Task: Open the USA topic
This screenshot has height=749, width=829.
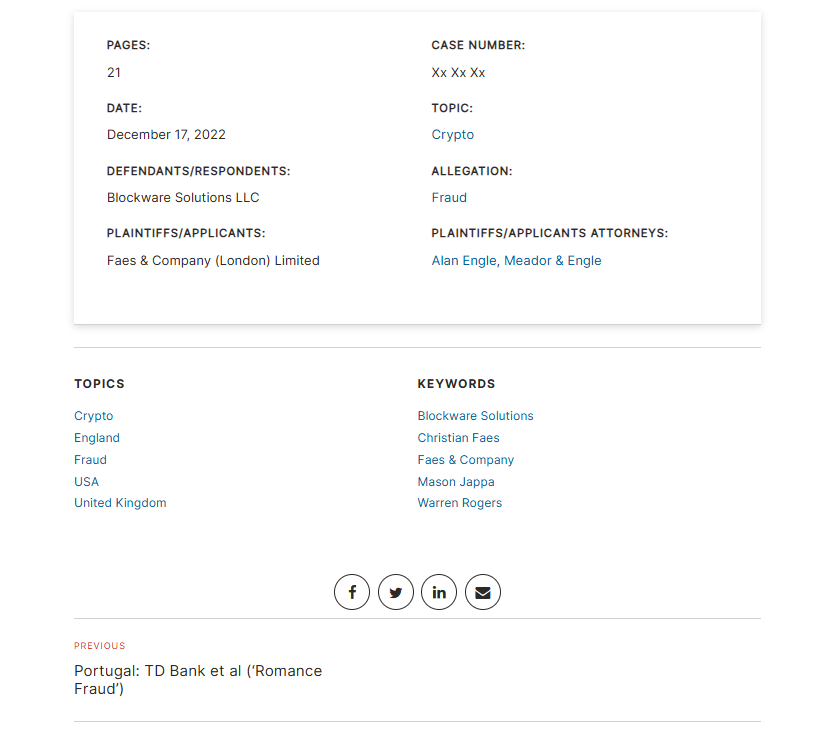Action: tap(86, 482)
